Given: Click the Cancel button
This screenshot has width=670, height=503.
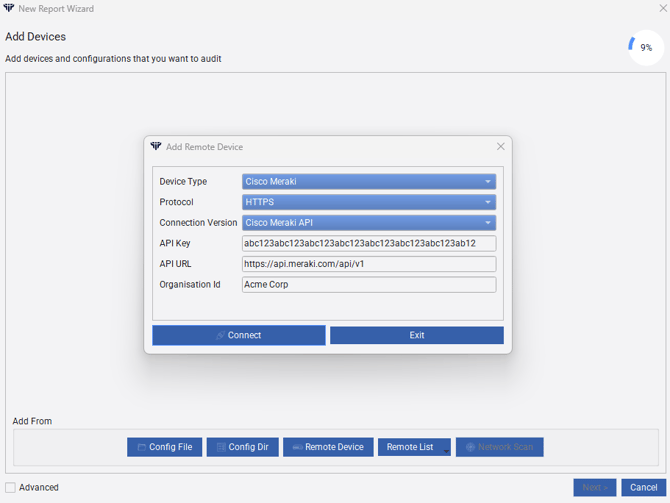Looking at the screenshot, I should point(644,488).
